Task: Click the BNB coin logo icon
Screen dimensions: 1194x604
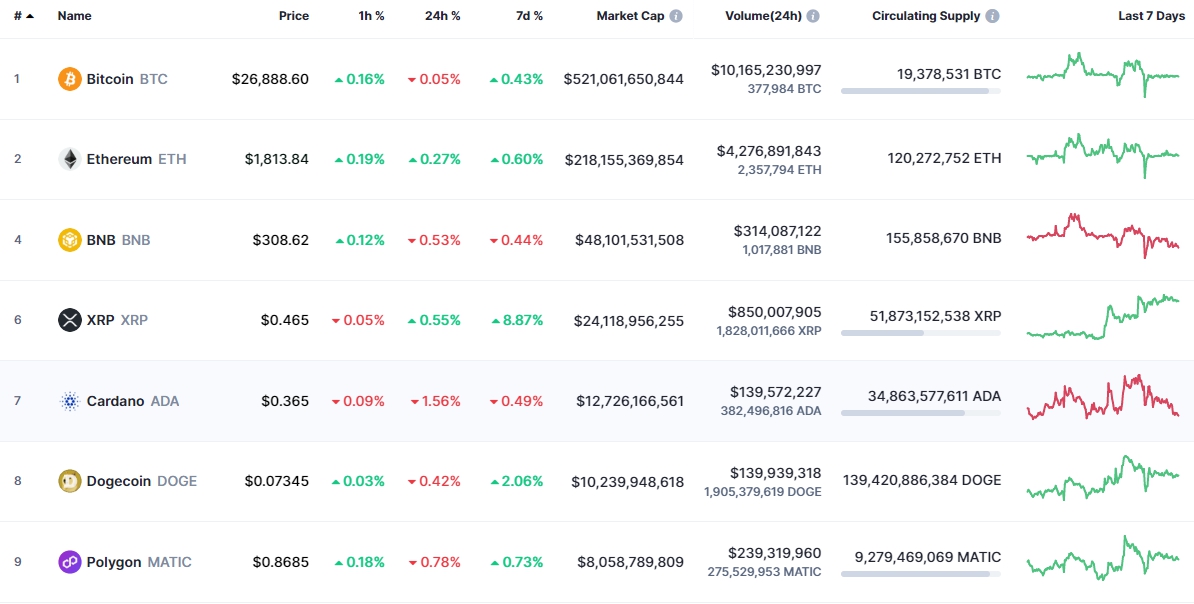Action: coord(69,240)
